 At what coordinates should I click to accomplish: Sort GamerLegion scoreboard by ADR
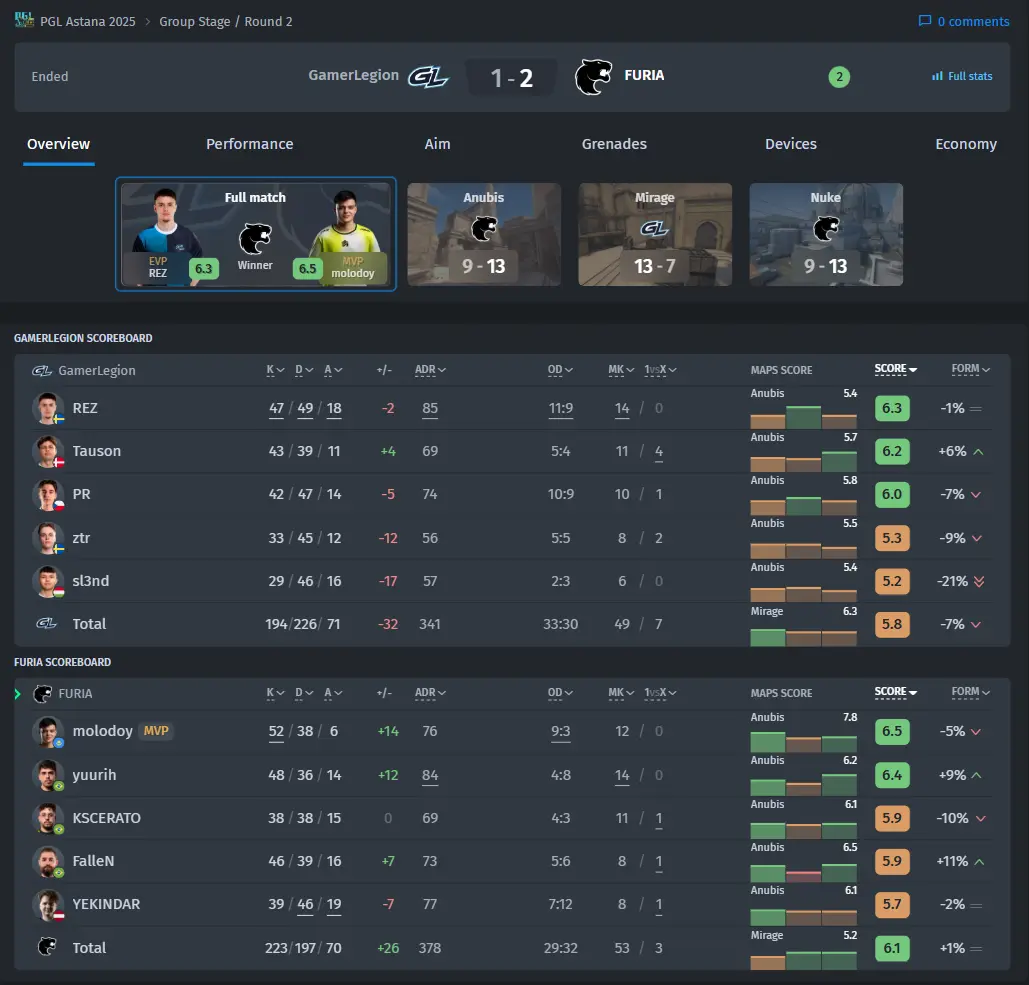[x=430, y=370]
